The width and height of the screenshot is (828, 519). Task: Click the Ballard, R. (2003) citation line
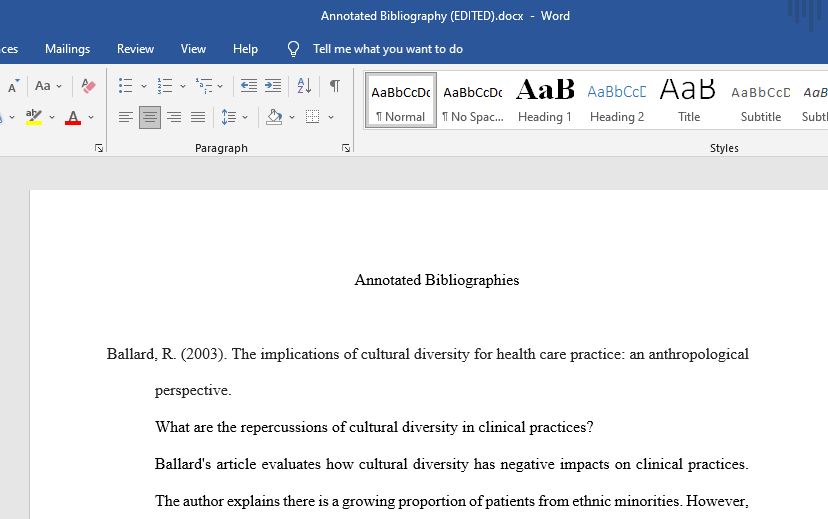(x=428, y=354)
